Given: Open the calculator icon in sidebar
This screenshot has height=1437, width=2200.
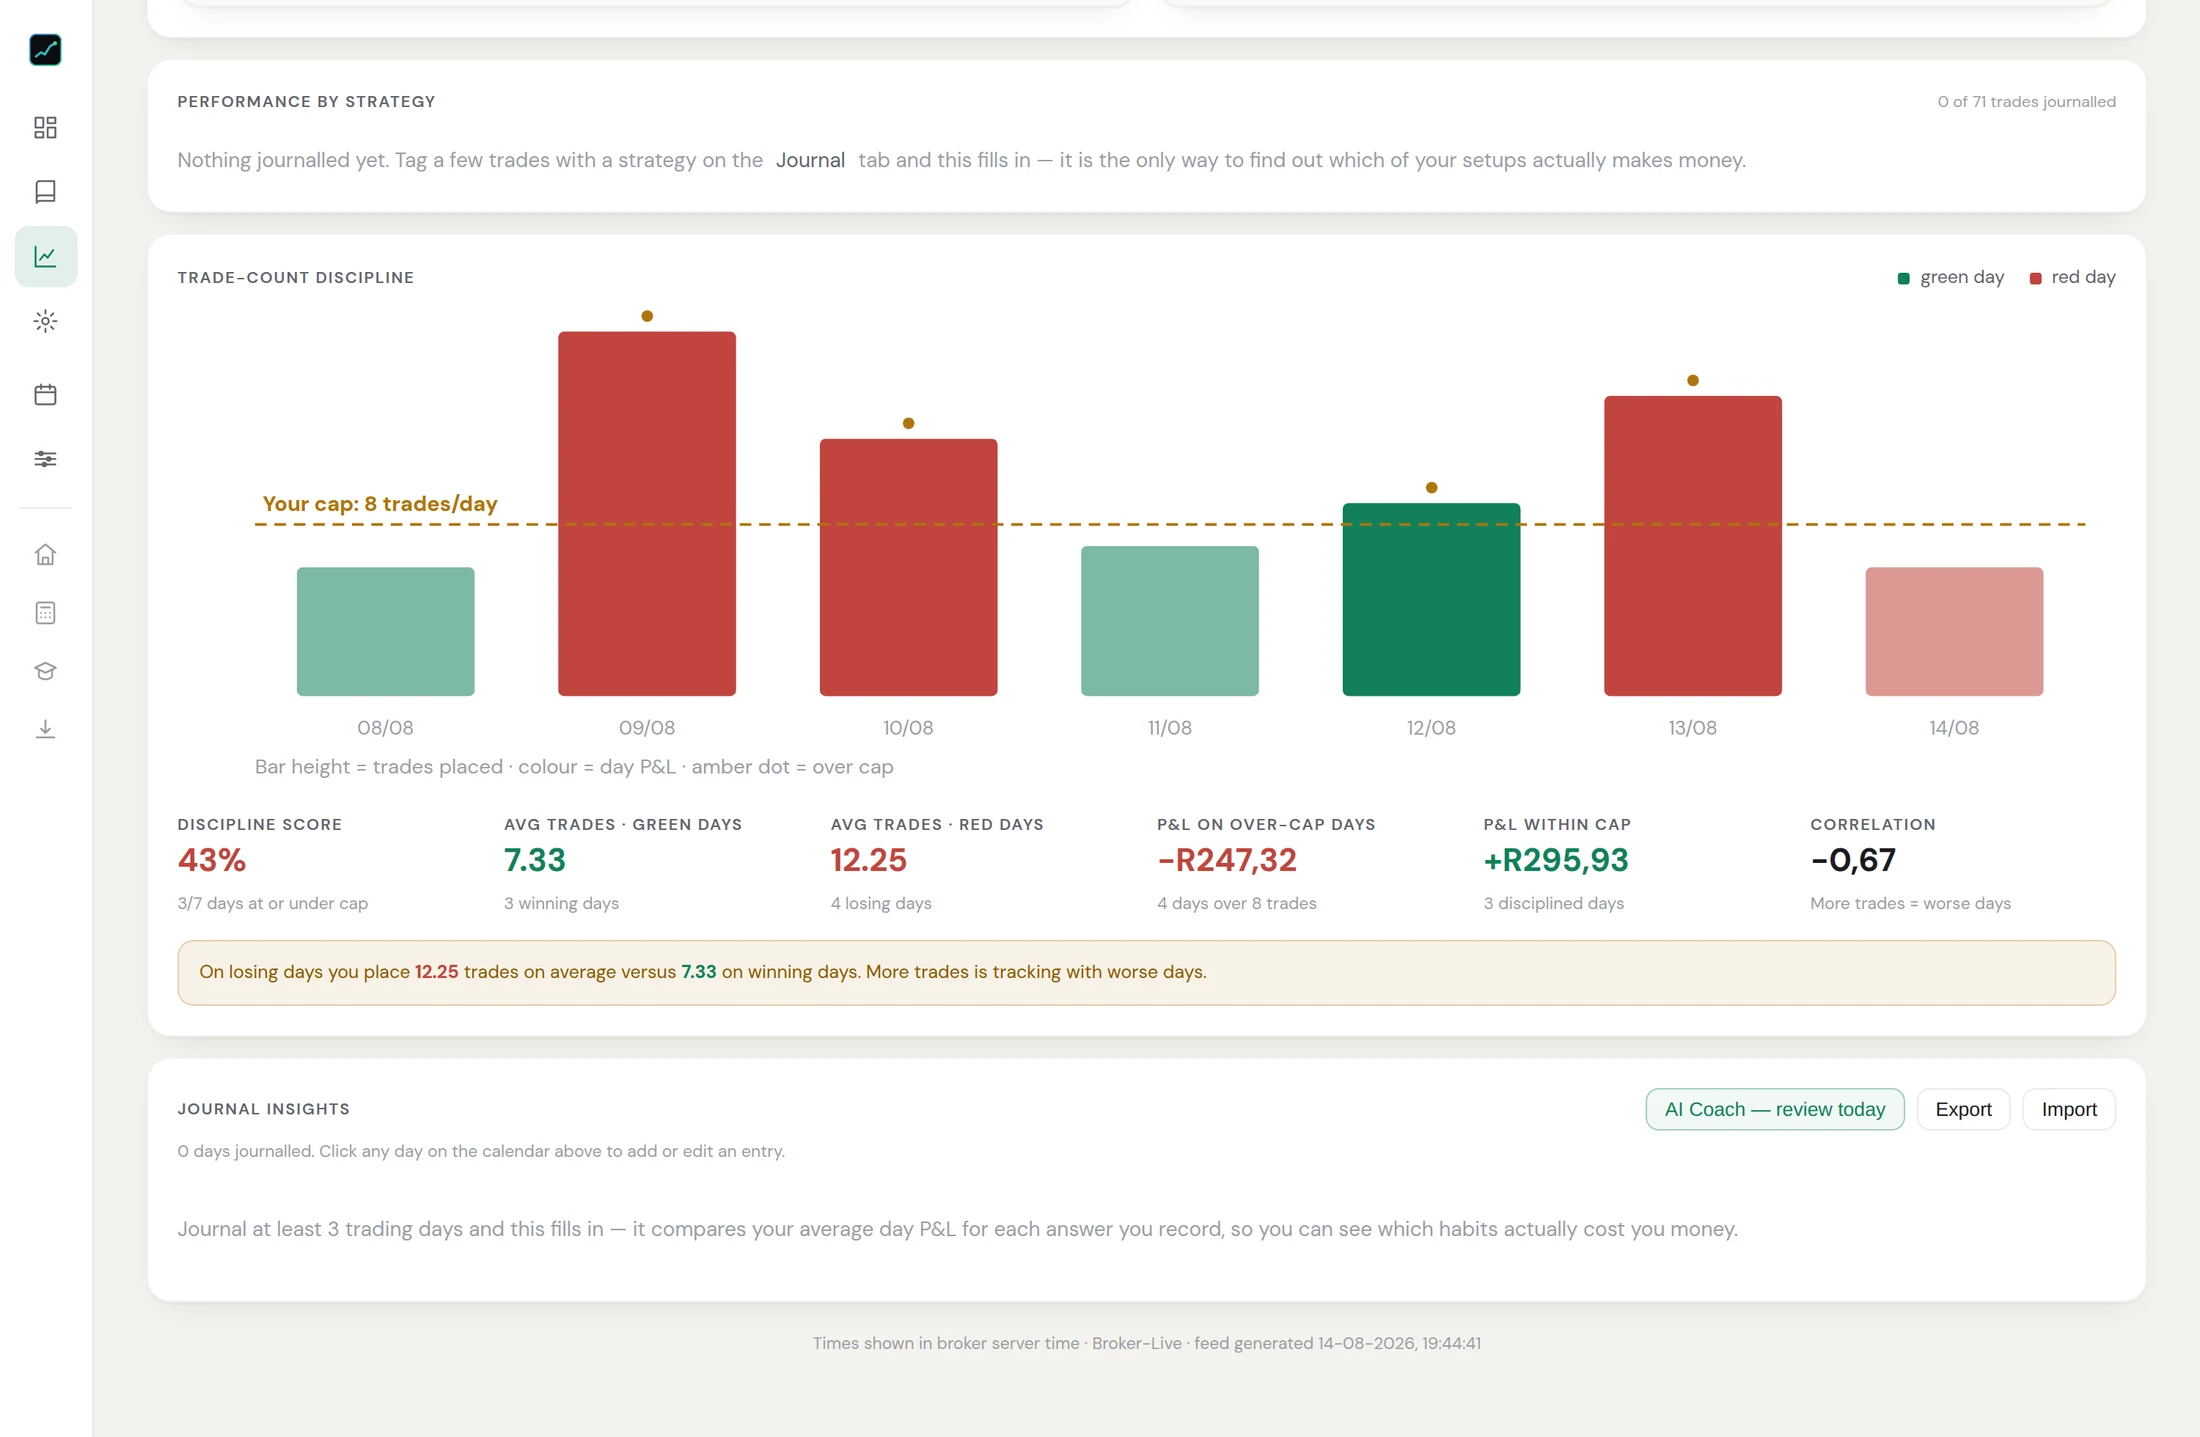Looking at the screenshot, I should [45, 613].
